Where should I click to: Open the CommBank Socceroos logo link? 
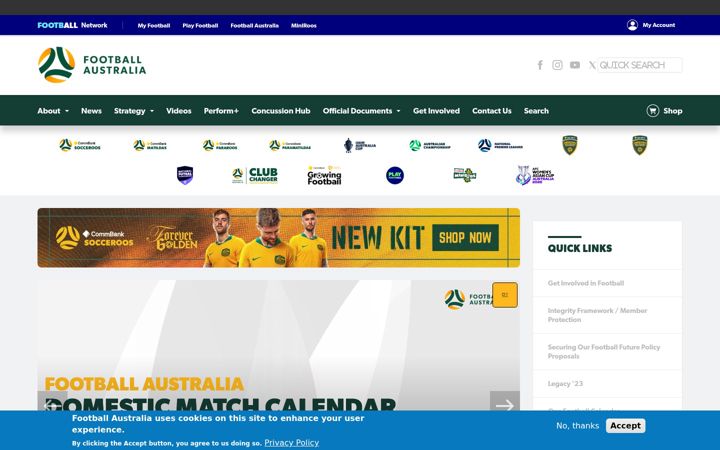(79, 145)
